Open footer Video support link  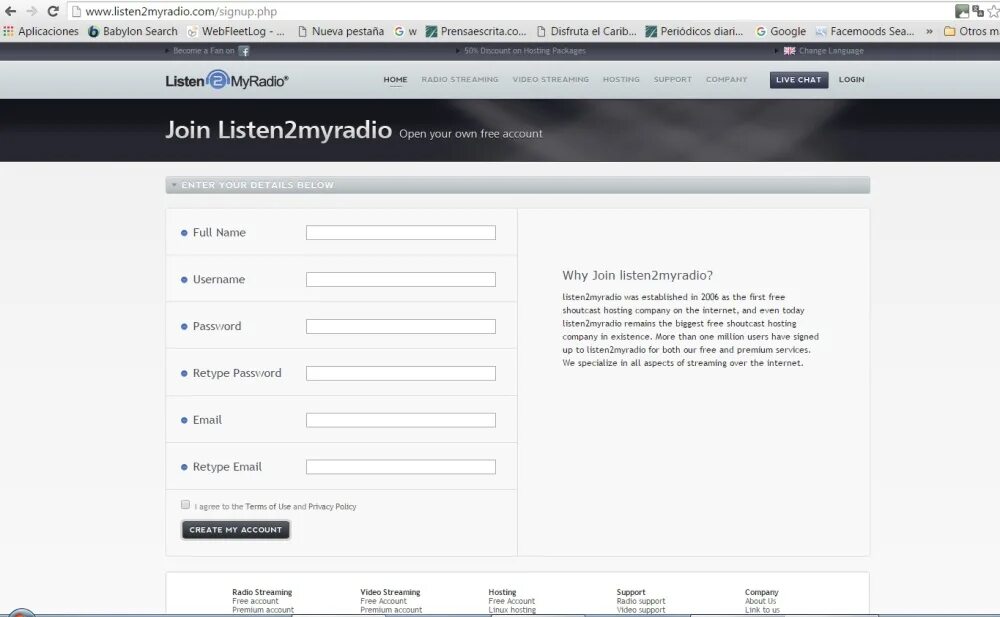641,610
